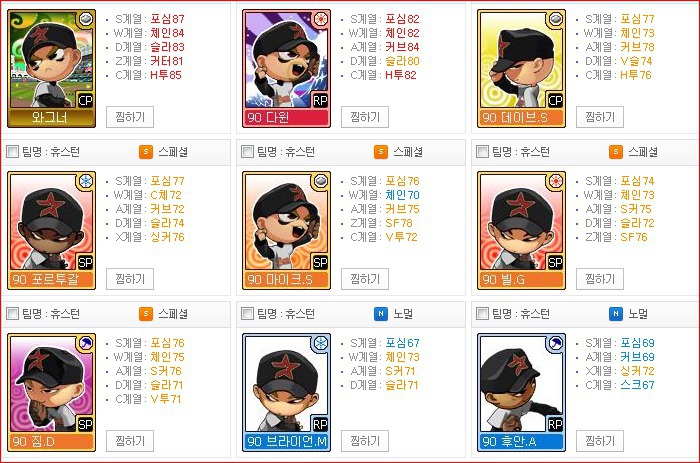Check the box above 마이크.S card
Image resolution: width=700 pixels, height=463 pixels.
pos(247,152)
